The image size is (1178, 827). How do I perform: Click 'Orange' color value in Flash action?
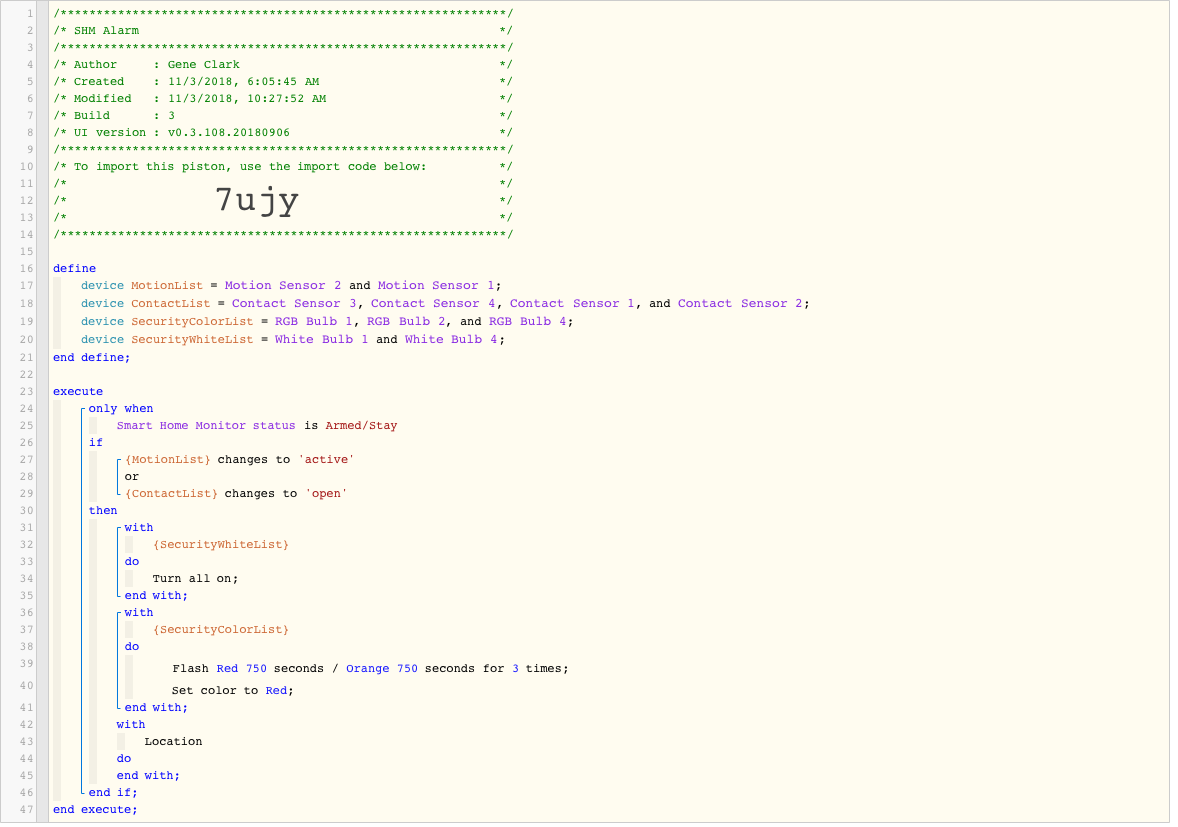click(367, 669)
